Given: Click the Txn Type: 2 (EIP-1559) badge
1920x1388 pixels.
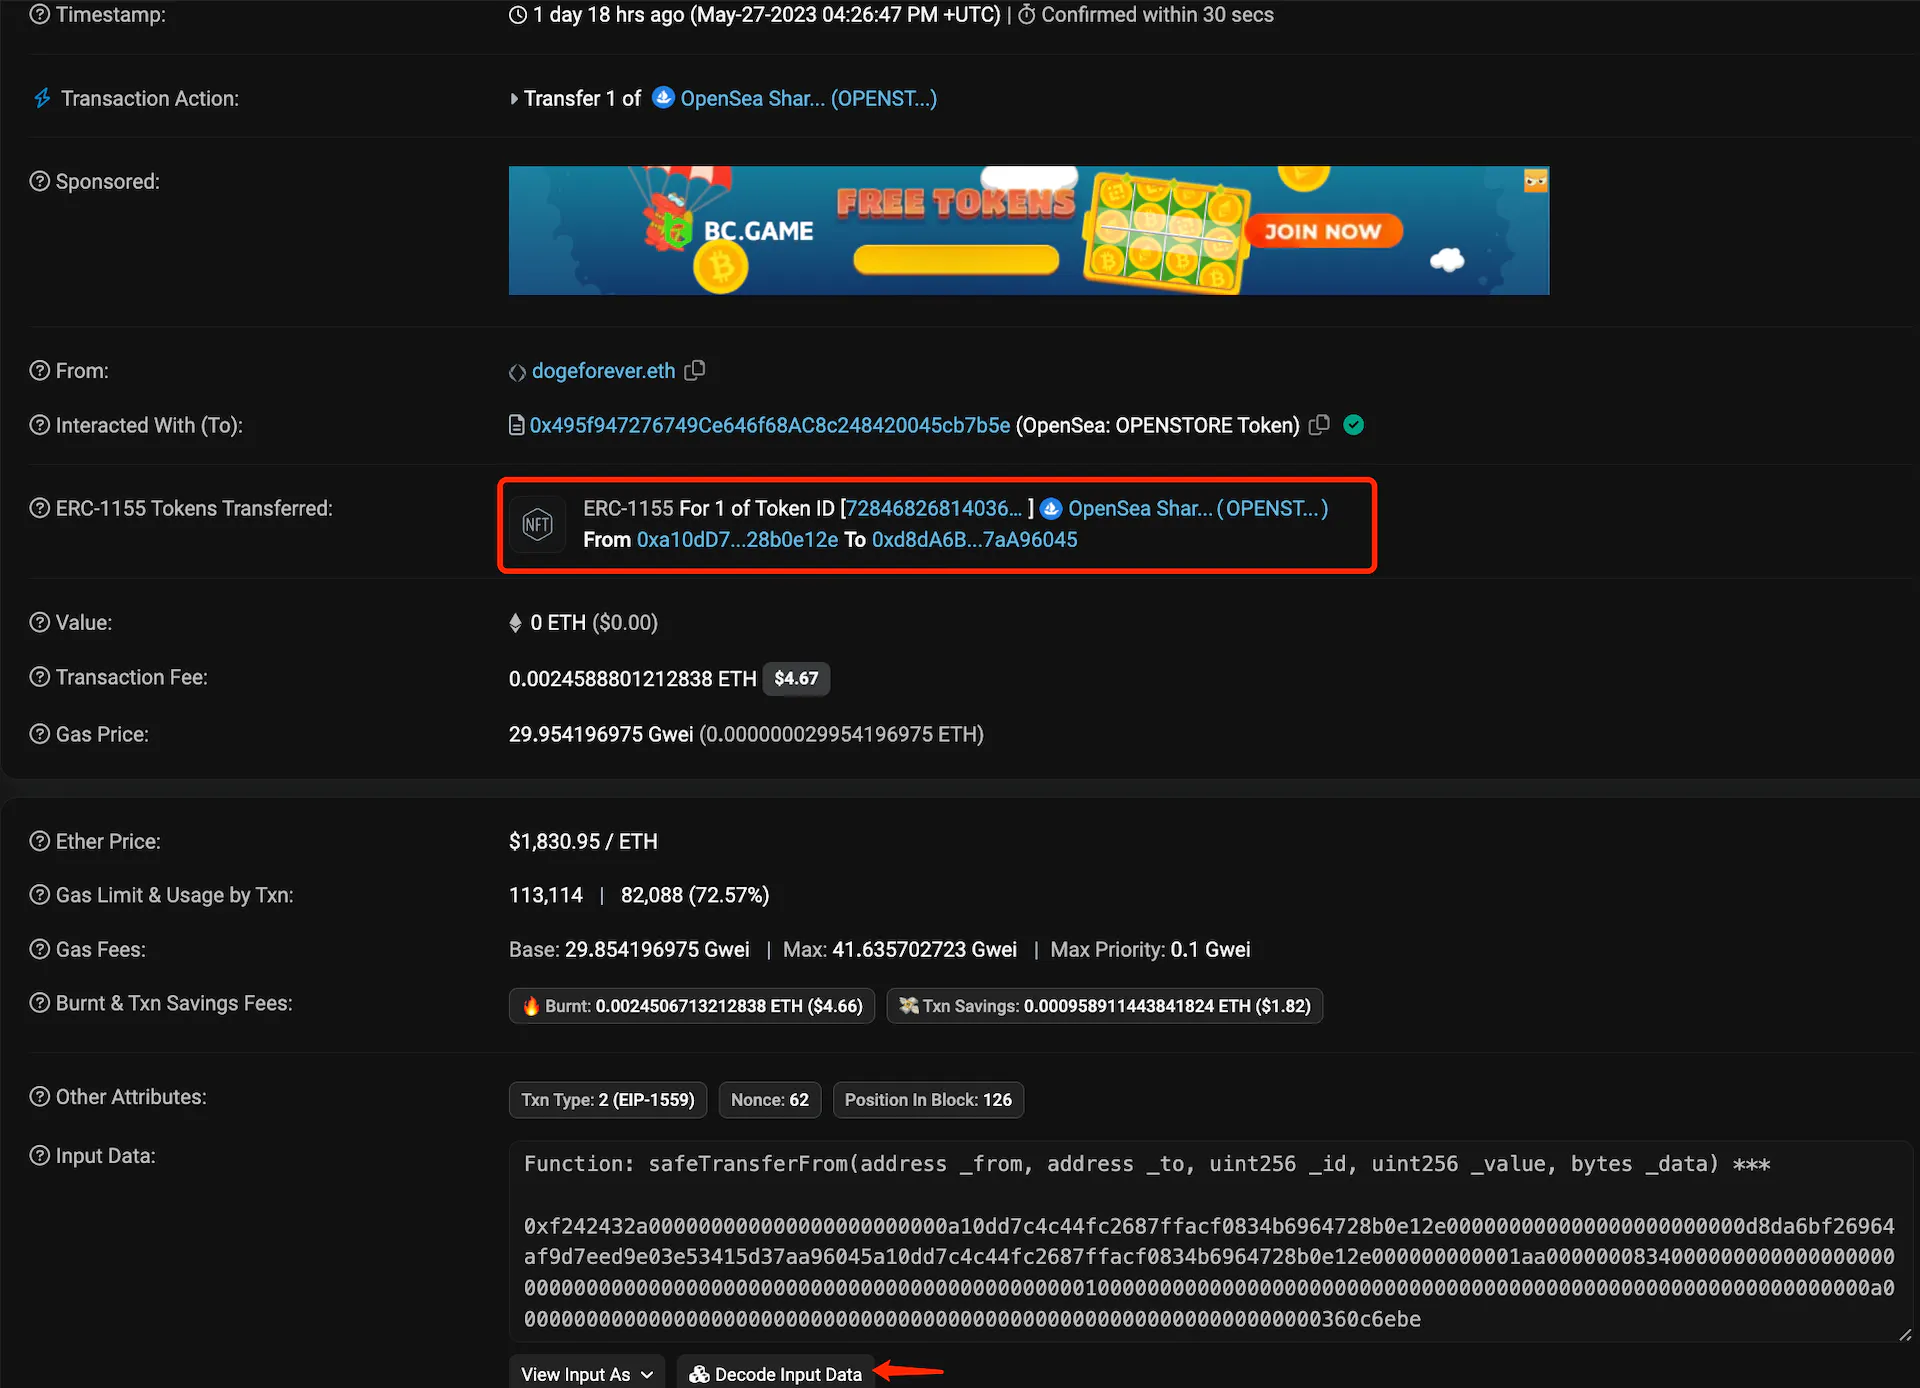Looking at the screenshot, I should [x=608, y=1100].
